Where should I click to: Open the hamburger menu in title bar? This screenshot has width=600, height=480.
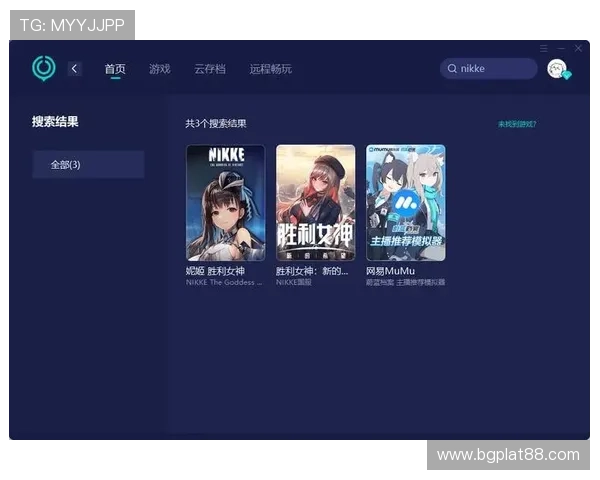pos(544,49)
